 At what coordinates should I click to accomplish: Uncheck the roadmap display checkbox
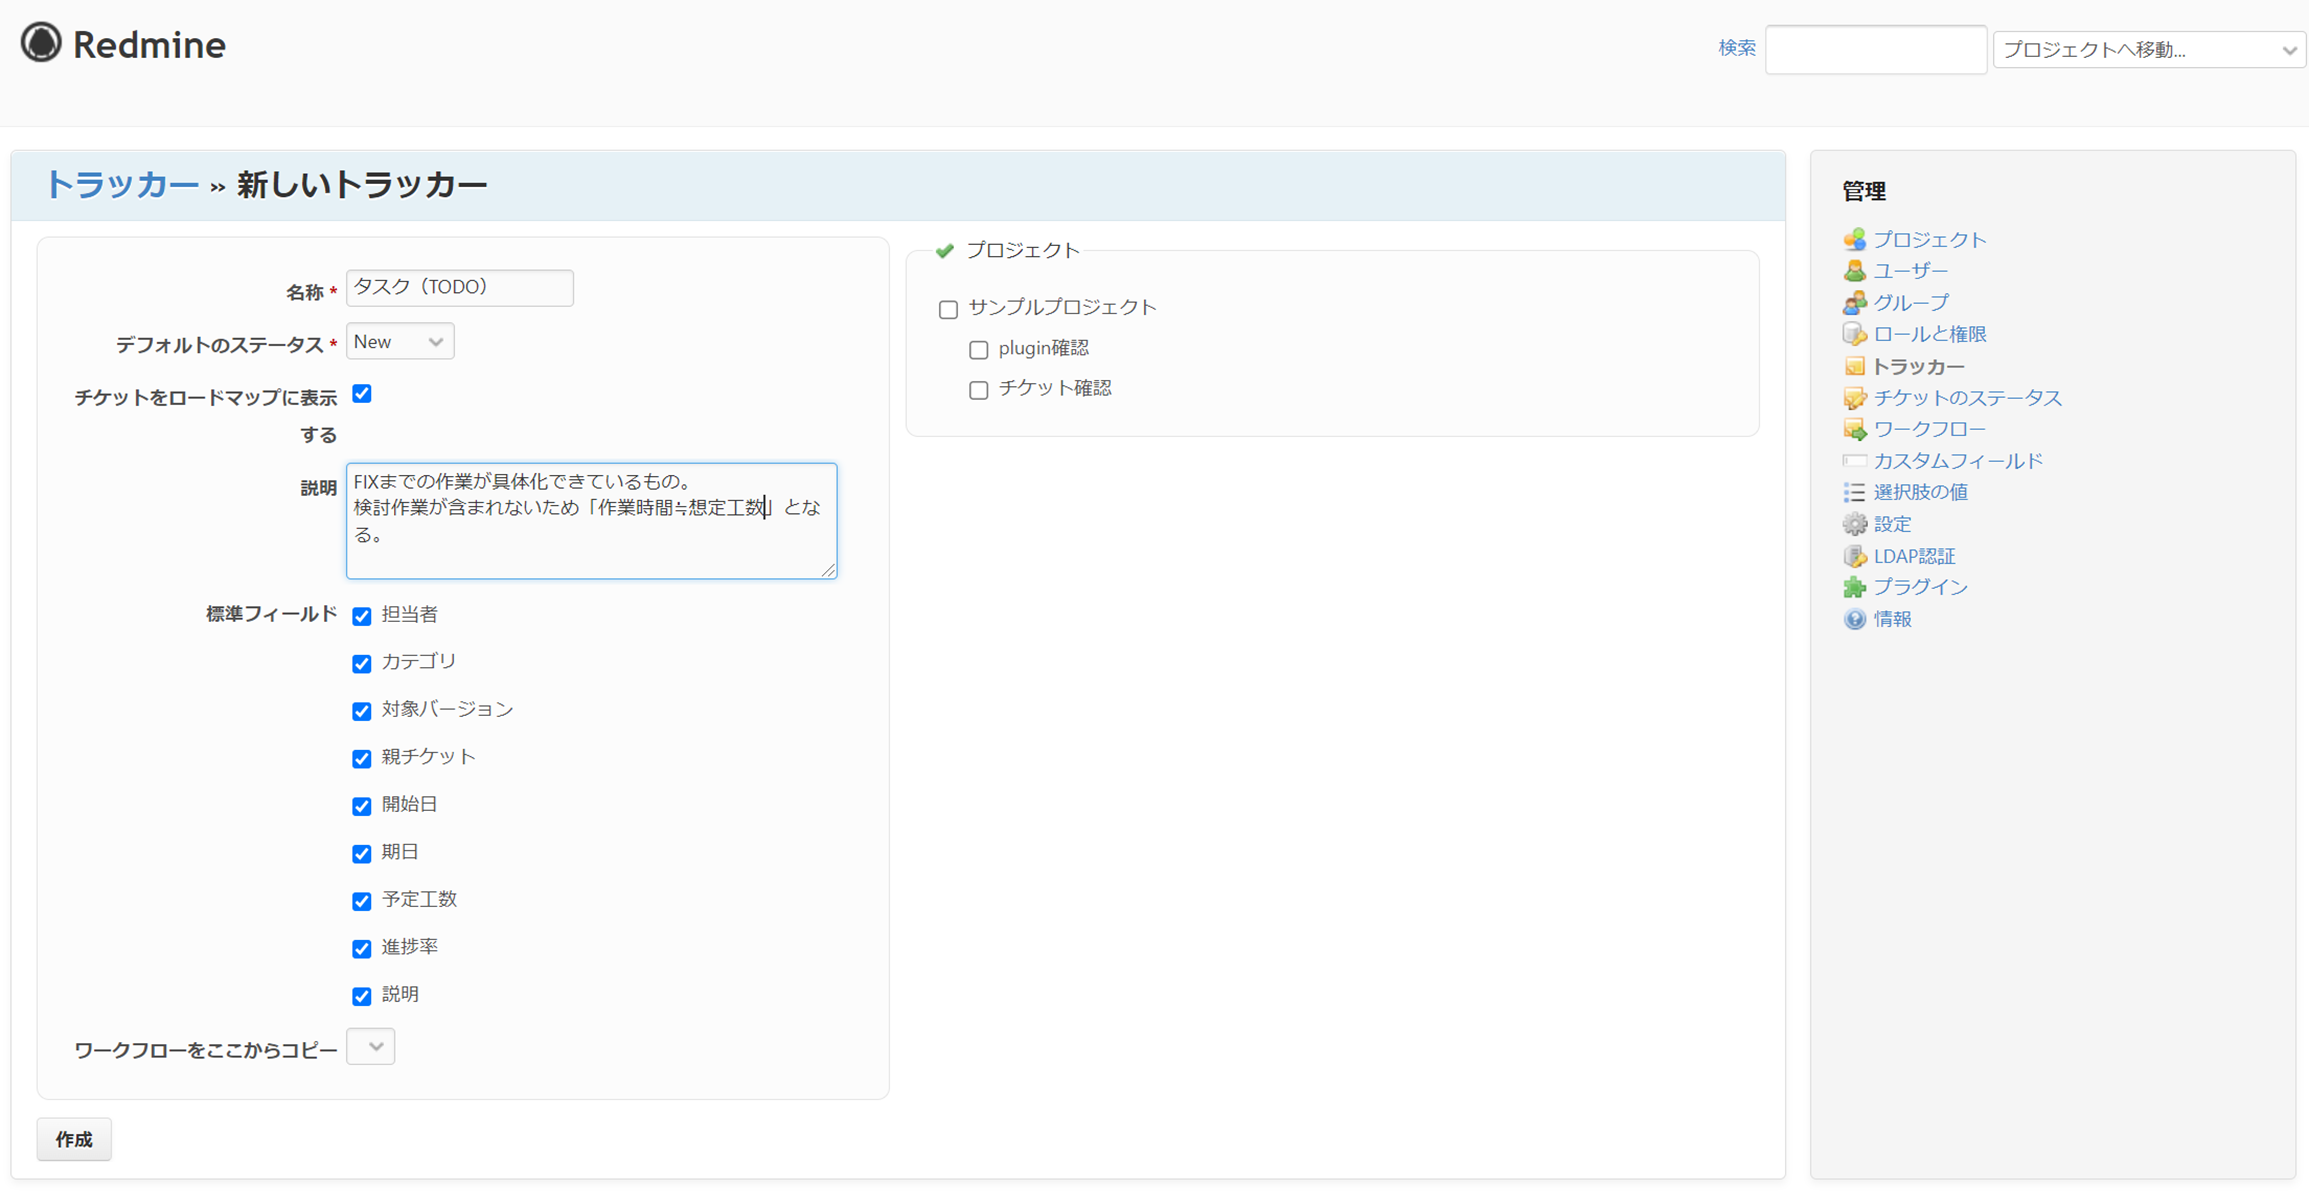pyautogui.click(x=362, y=394)
